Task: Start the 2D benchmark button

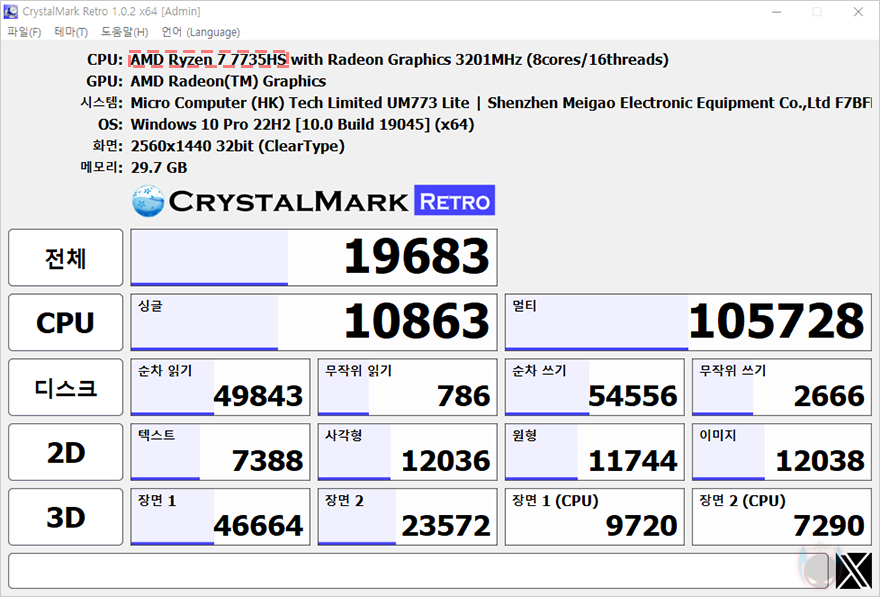Action: (x=66, y=452)
